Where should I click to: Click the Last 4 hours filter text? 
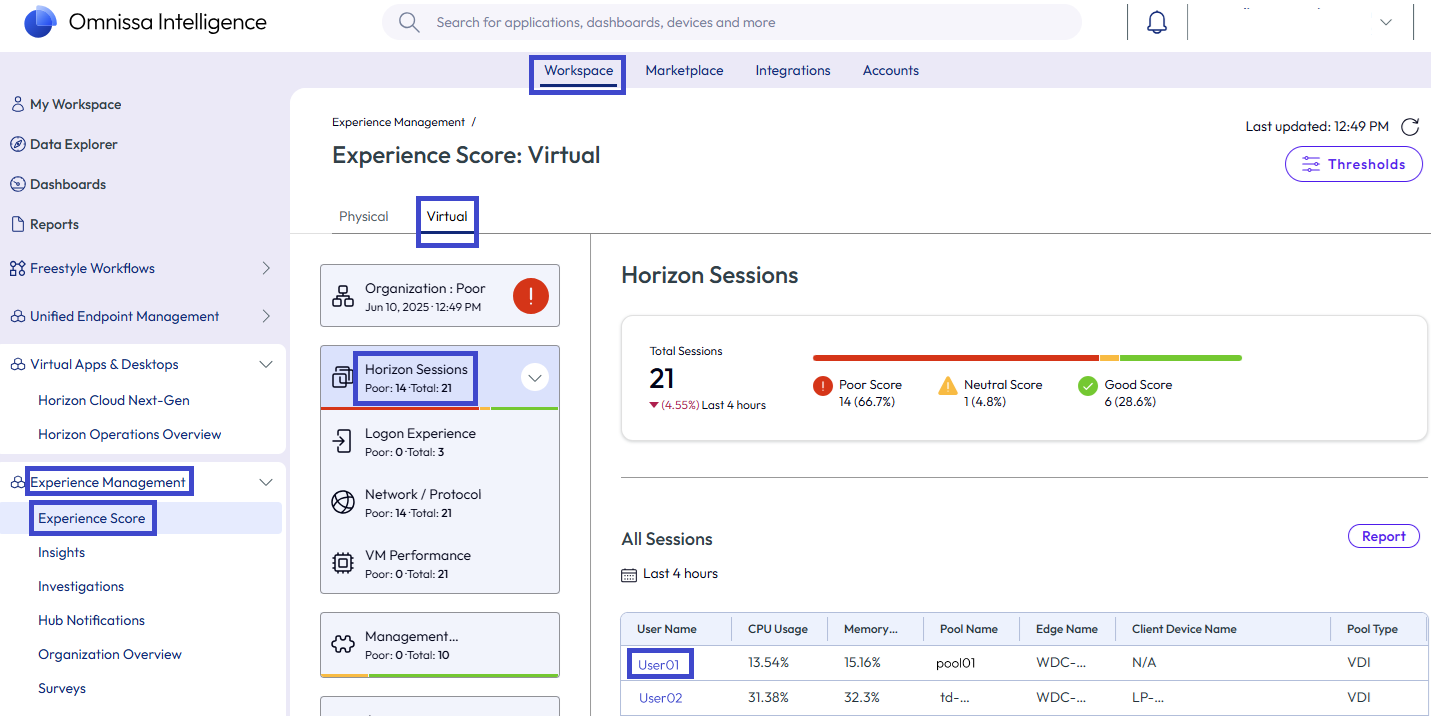pos(680,574)
